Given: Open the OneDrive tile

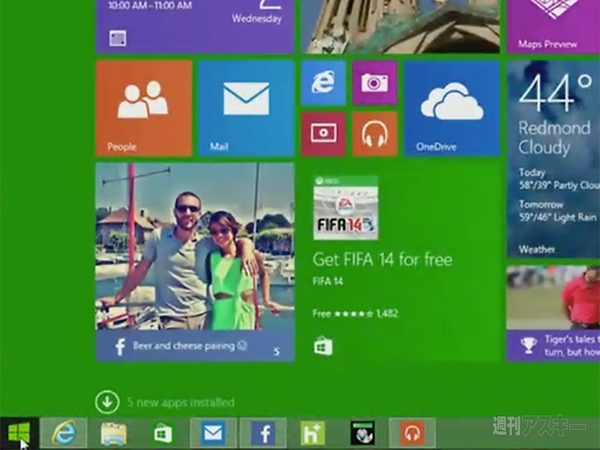Looking at the screenshot, I should point(452,108).
